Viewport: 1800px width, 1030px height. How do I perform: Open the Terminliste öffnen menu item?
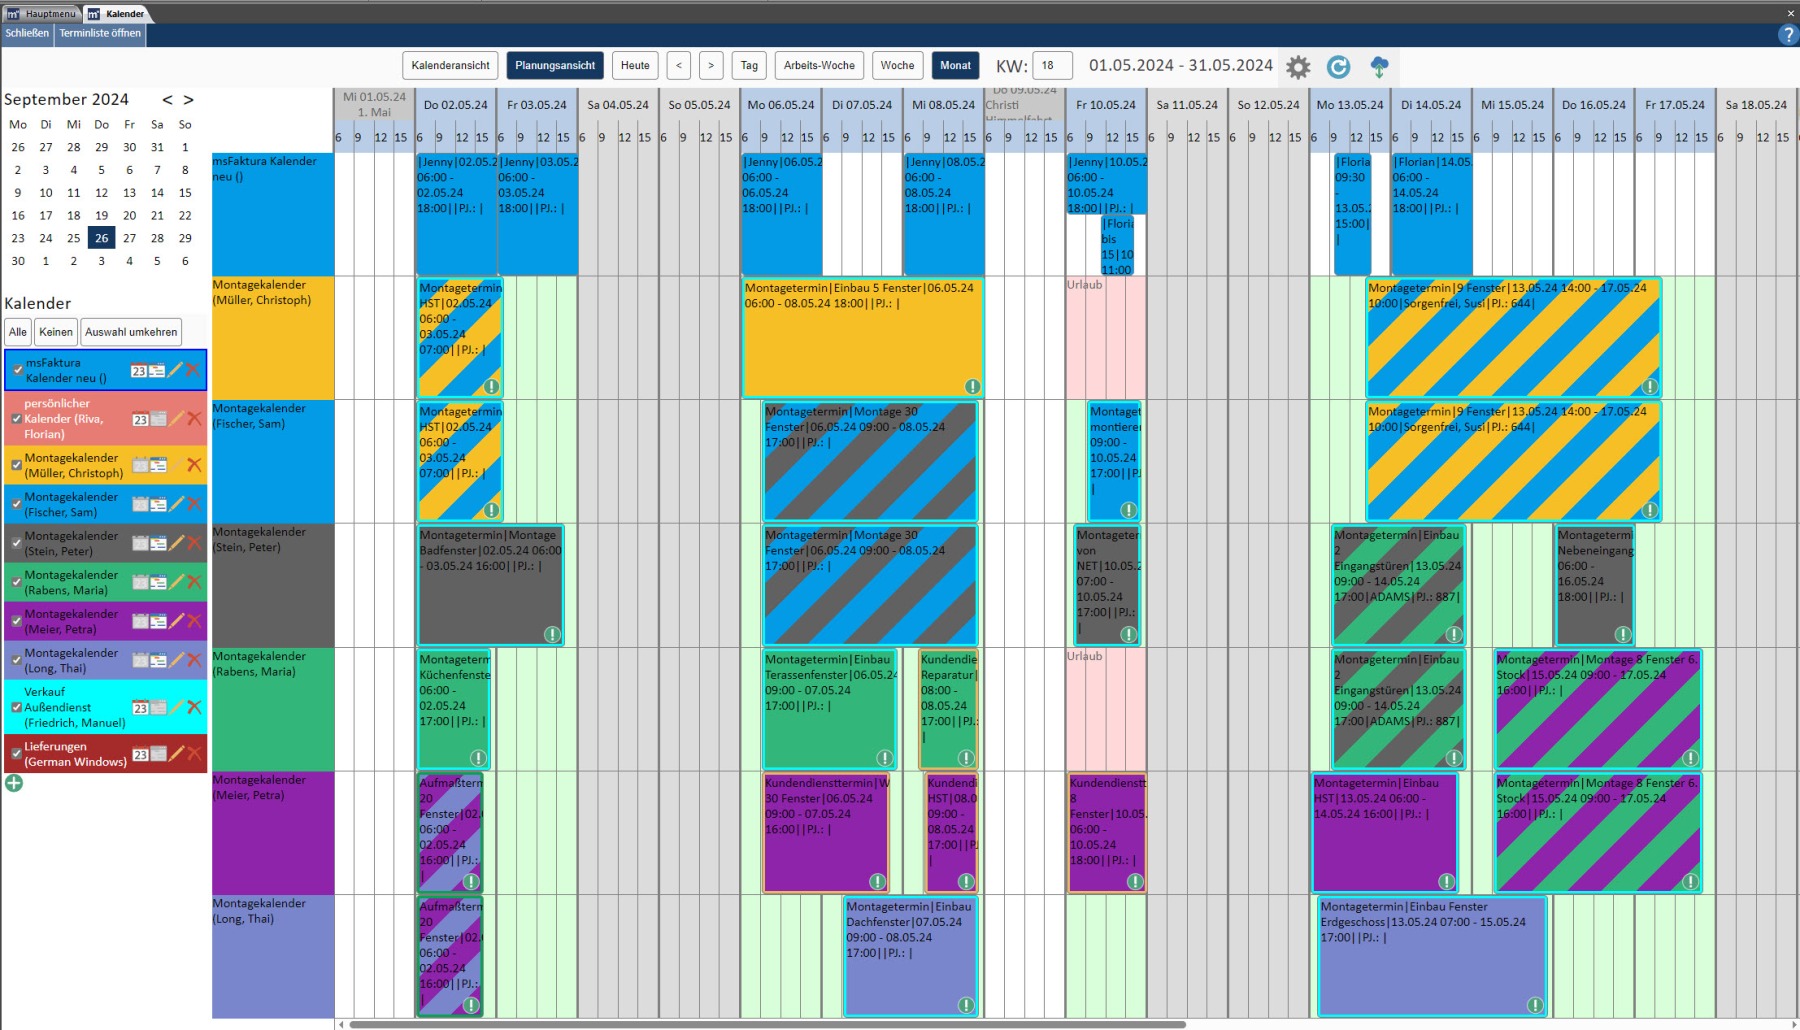[100, 33]
